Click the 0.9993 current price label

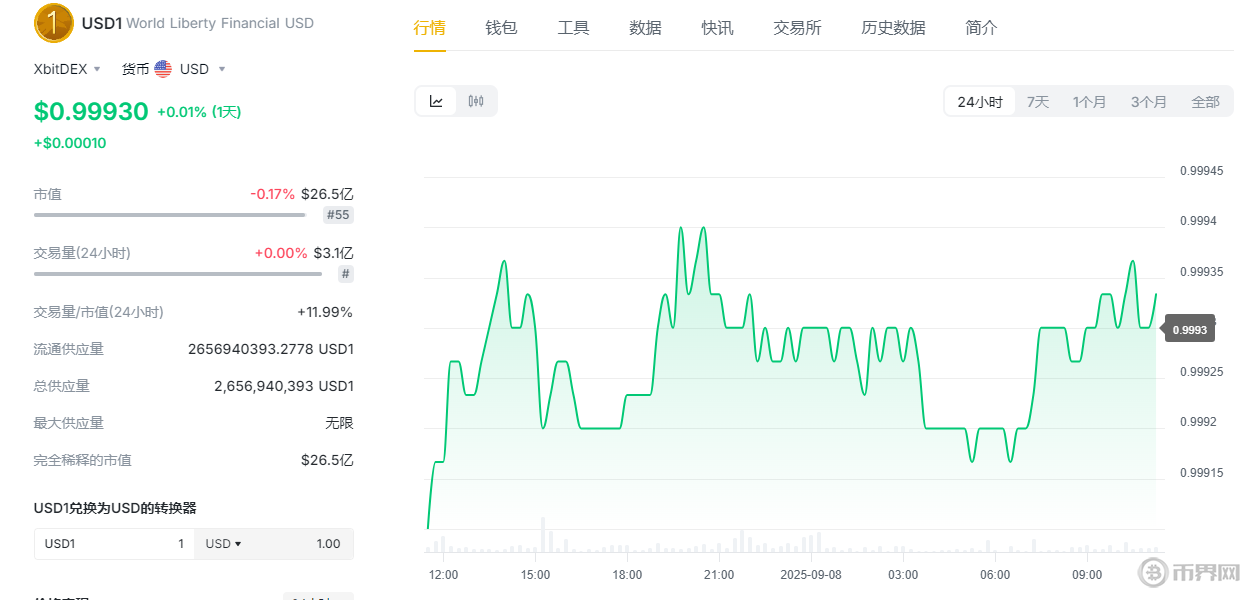click(1189, 329)
